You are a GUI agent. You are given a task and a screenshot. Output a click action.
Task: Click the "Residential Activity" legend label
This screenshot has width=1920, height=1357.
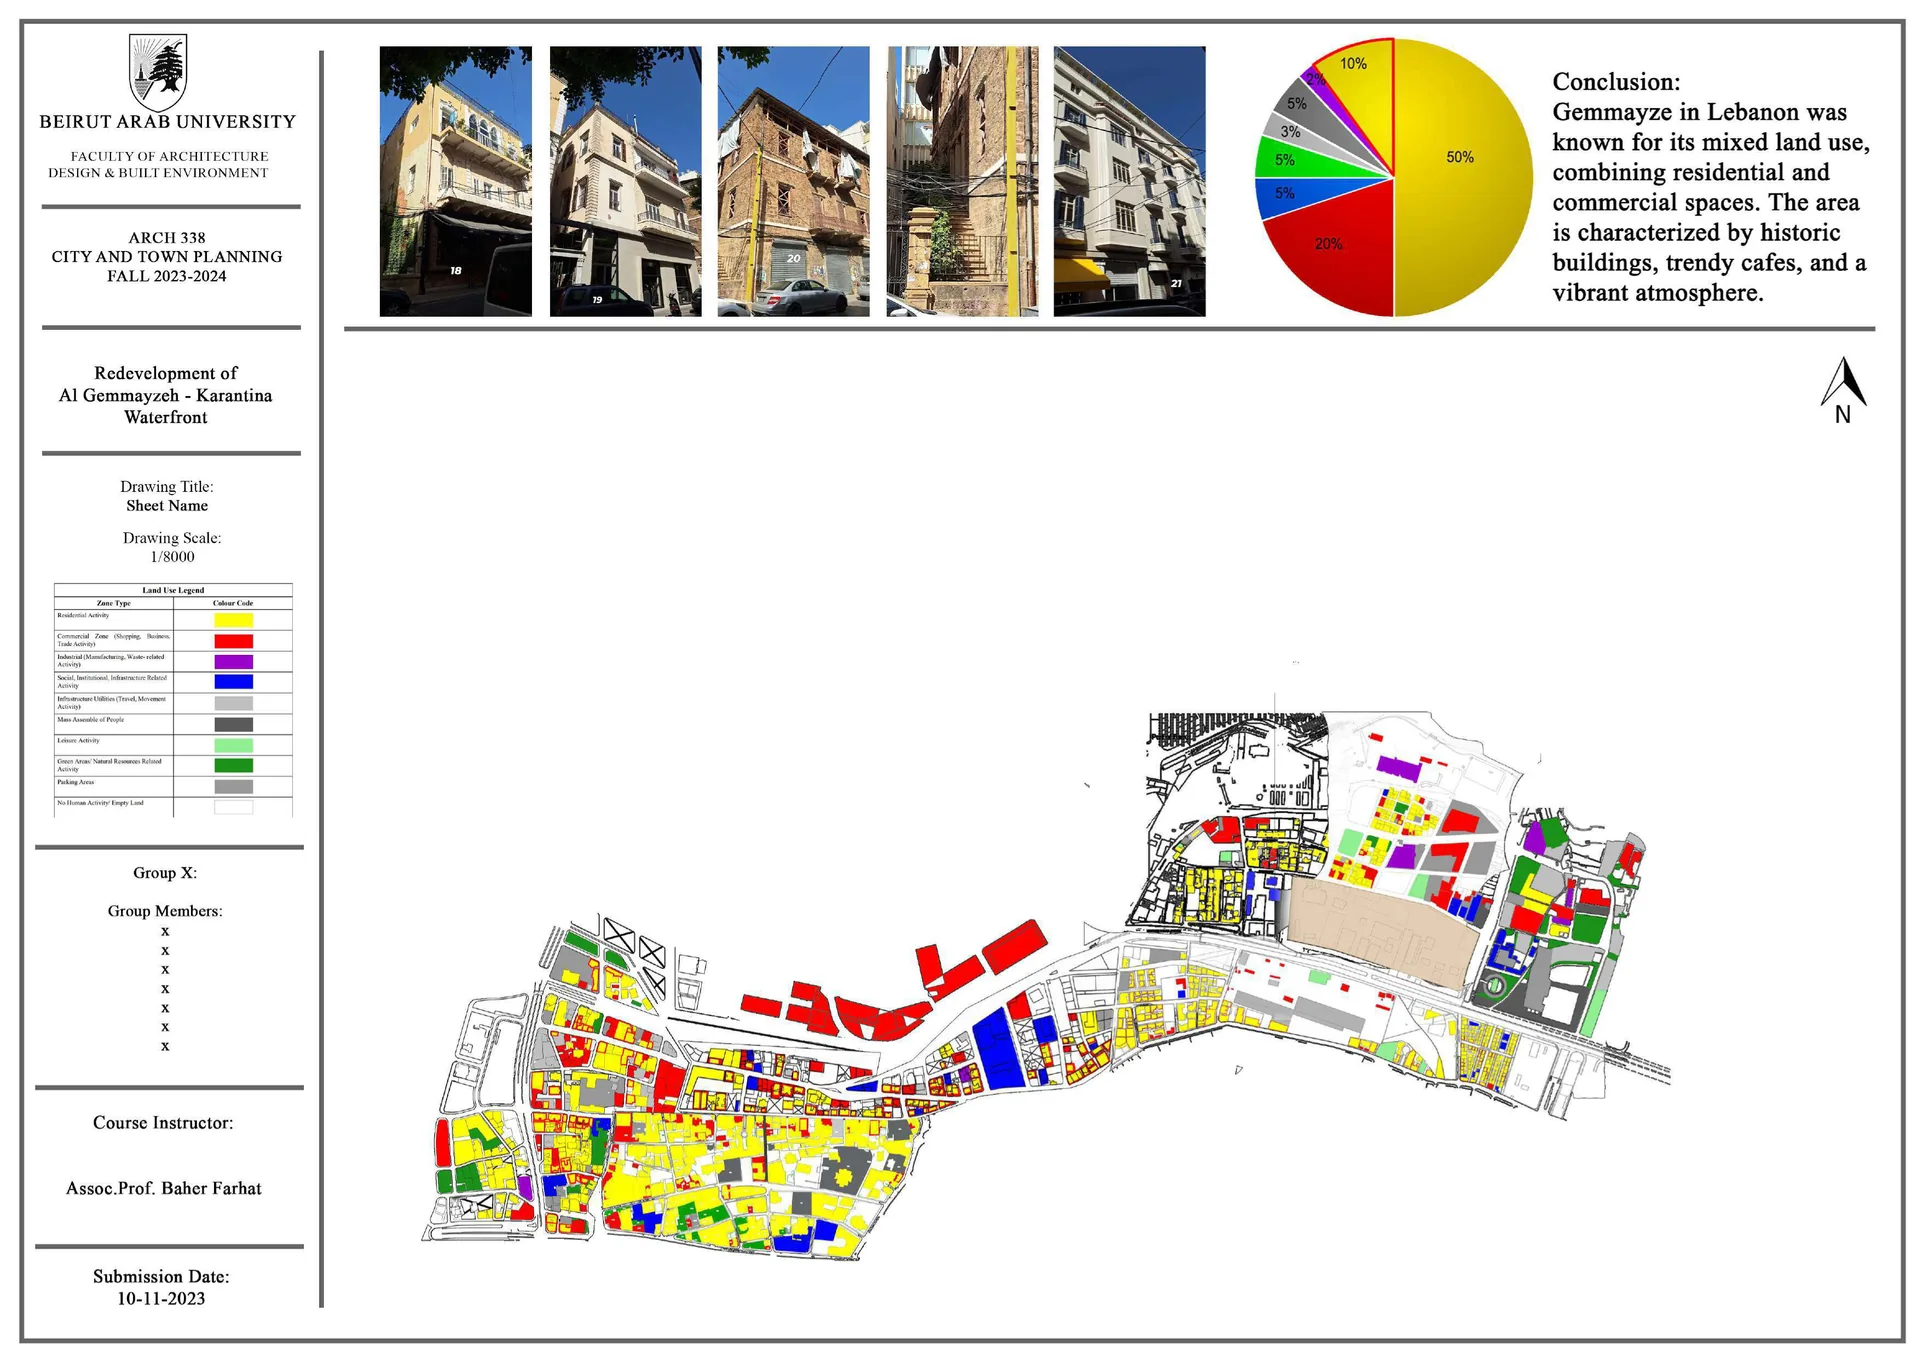(x=83, y=615)
